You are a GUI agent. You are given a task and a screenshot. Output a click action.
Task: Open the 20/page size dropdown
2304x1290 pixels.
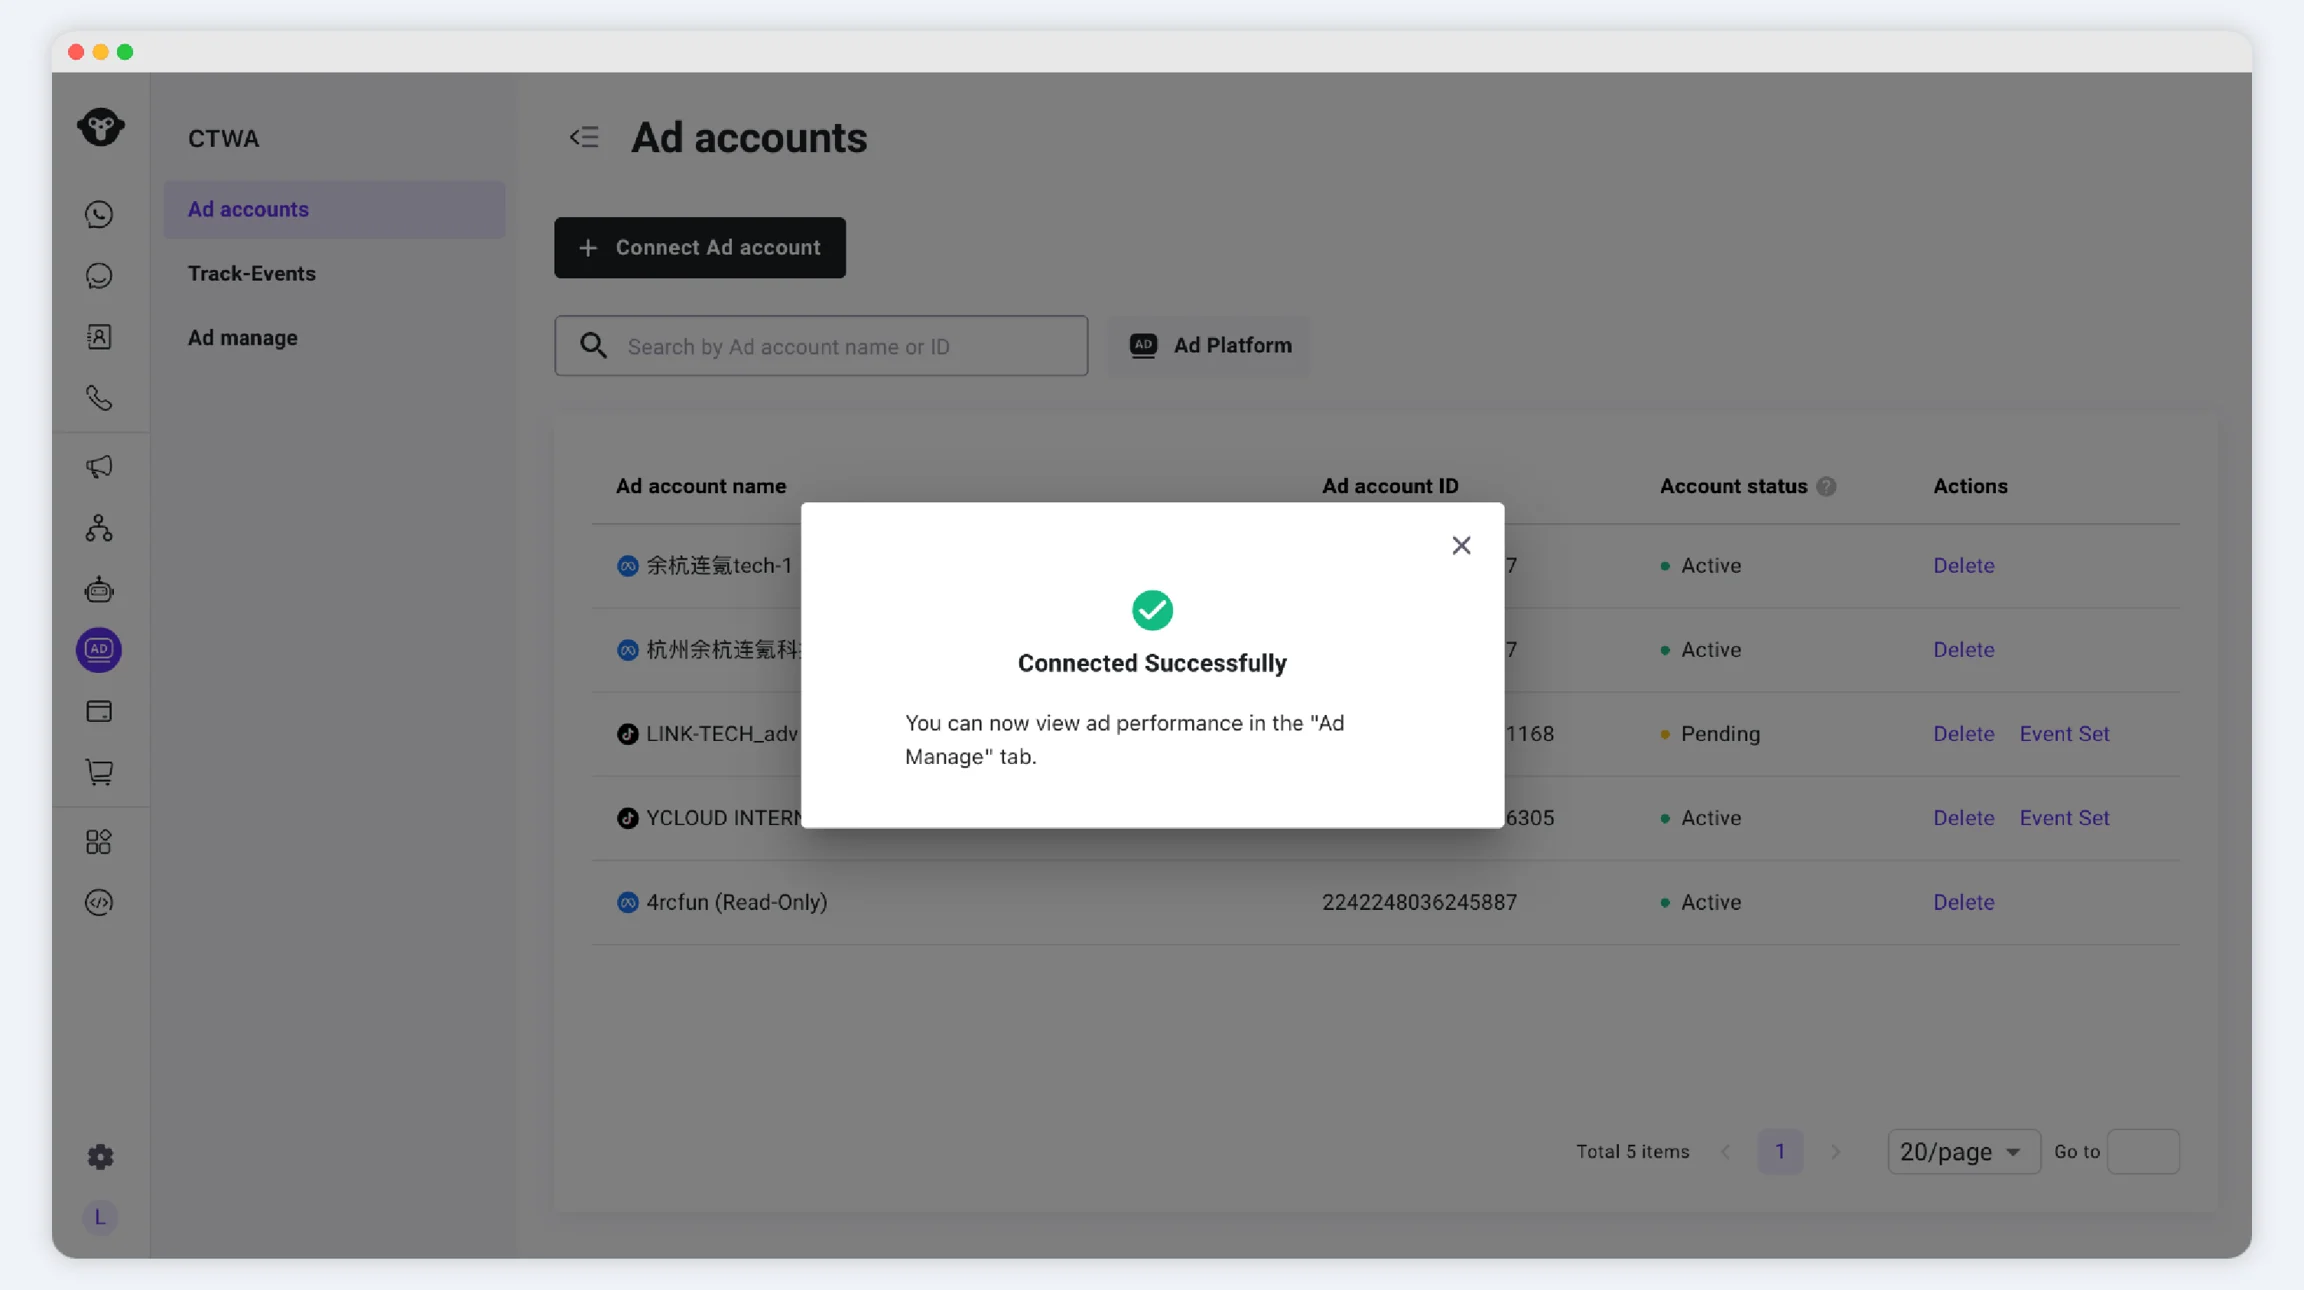point(1963,1152)
